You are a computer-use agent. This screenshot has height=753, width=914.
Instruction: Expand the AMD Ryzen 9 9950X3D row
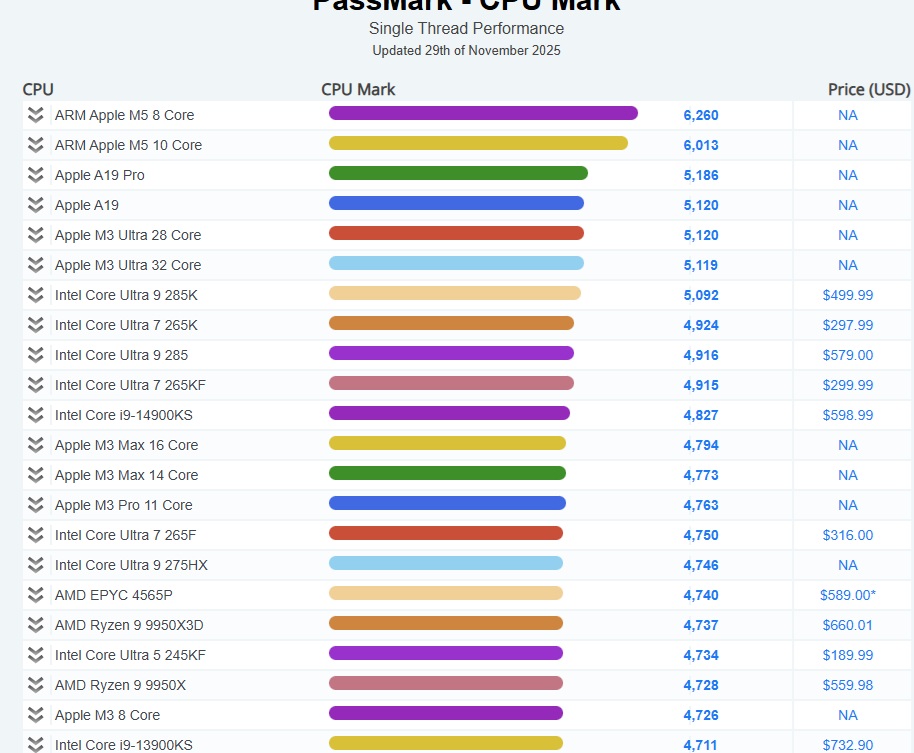tap(36, 625)
